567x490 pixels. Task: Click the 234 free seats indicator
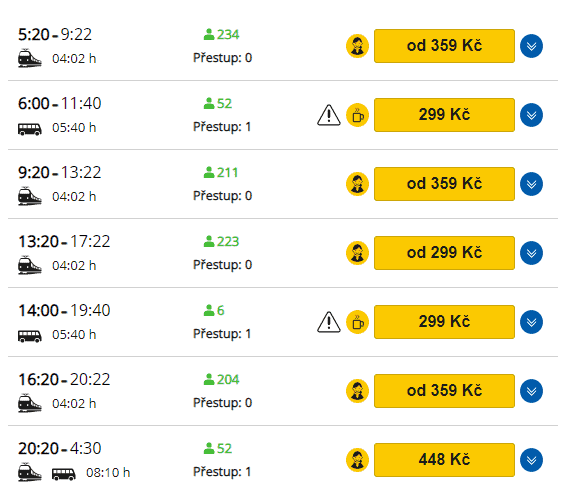tap(221, 35)
